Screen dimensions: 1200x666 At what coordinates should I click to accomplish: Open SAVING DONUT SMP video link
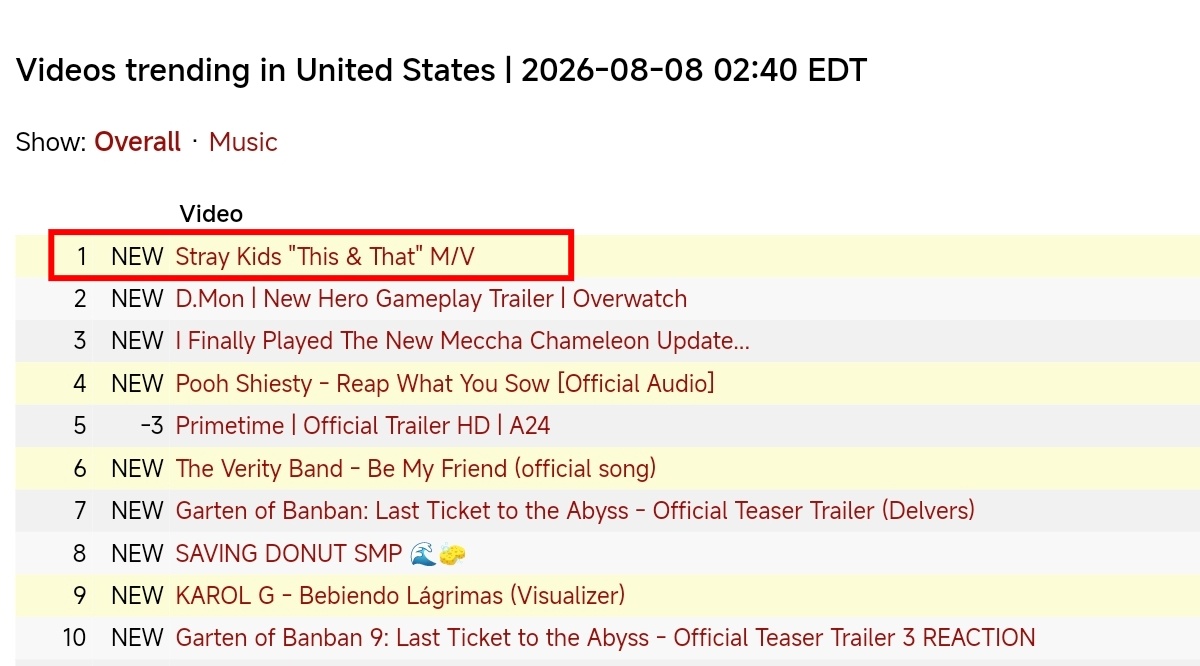[321, 553]
